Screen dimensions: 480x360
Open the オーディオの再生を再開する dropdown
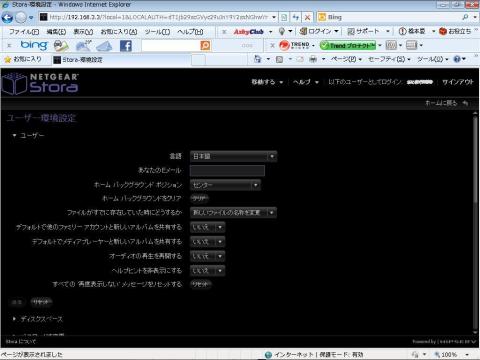208,256
